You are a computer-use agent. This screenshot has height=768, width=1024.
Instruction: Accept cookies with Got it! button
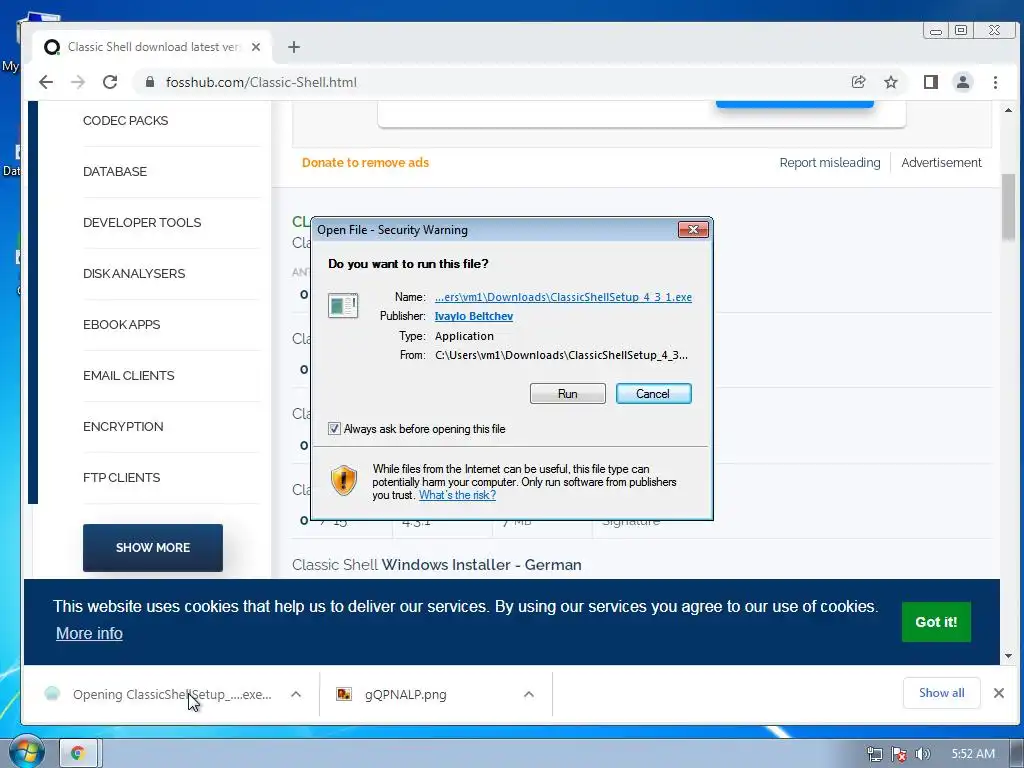[936, 622]
